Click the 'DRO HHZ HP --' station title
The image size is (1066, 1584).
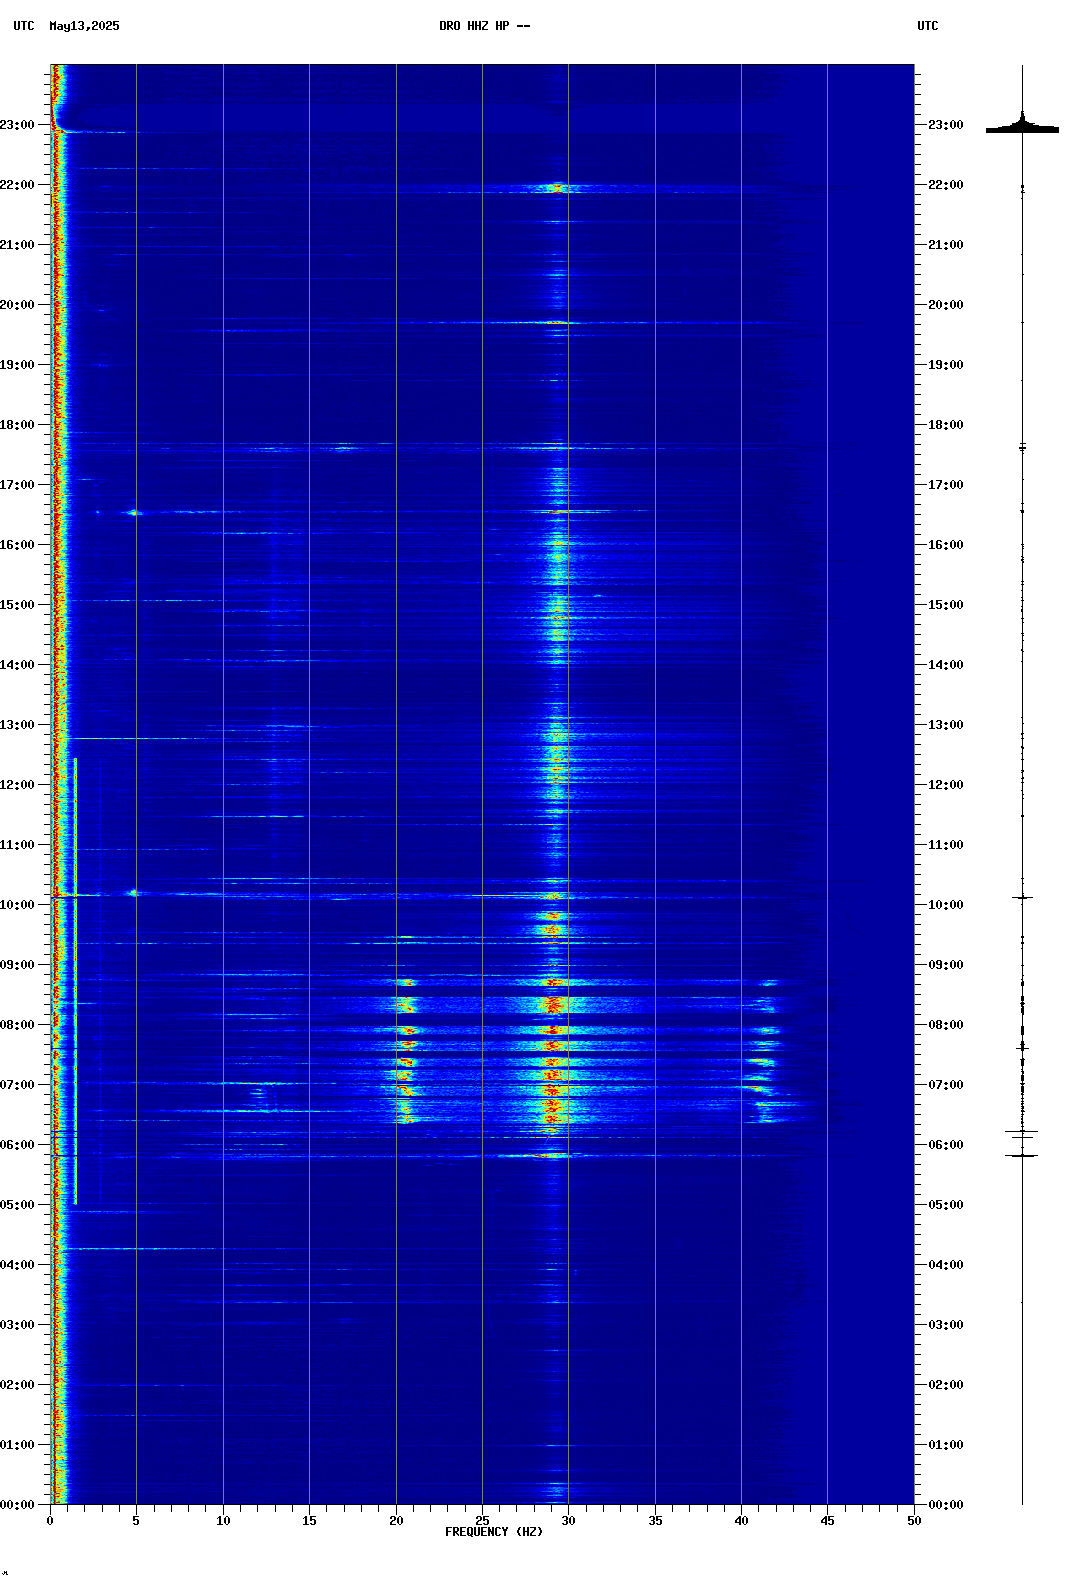click(x=484, y=26)
